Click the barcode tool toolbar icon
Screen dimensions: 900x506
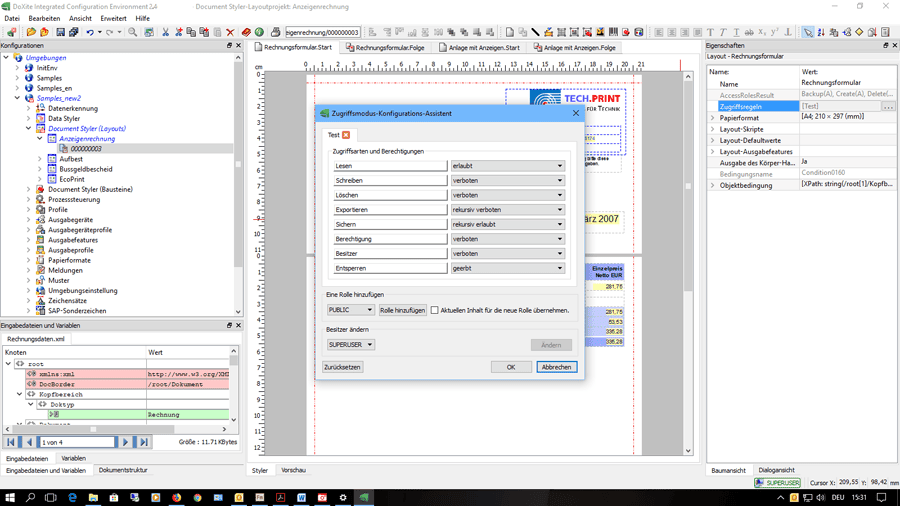(613, 32)
